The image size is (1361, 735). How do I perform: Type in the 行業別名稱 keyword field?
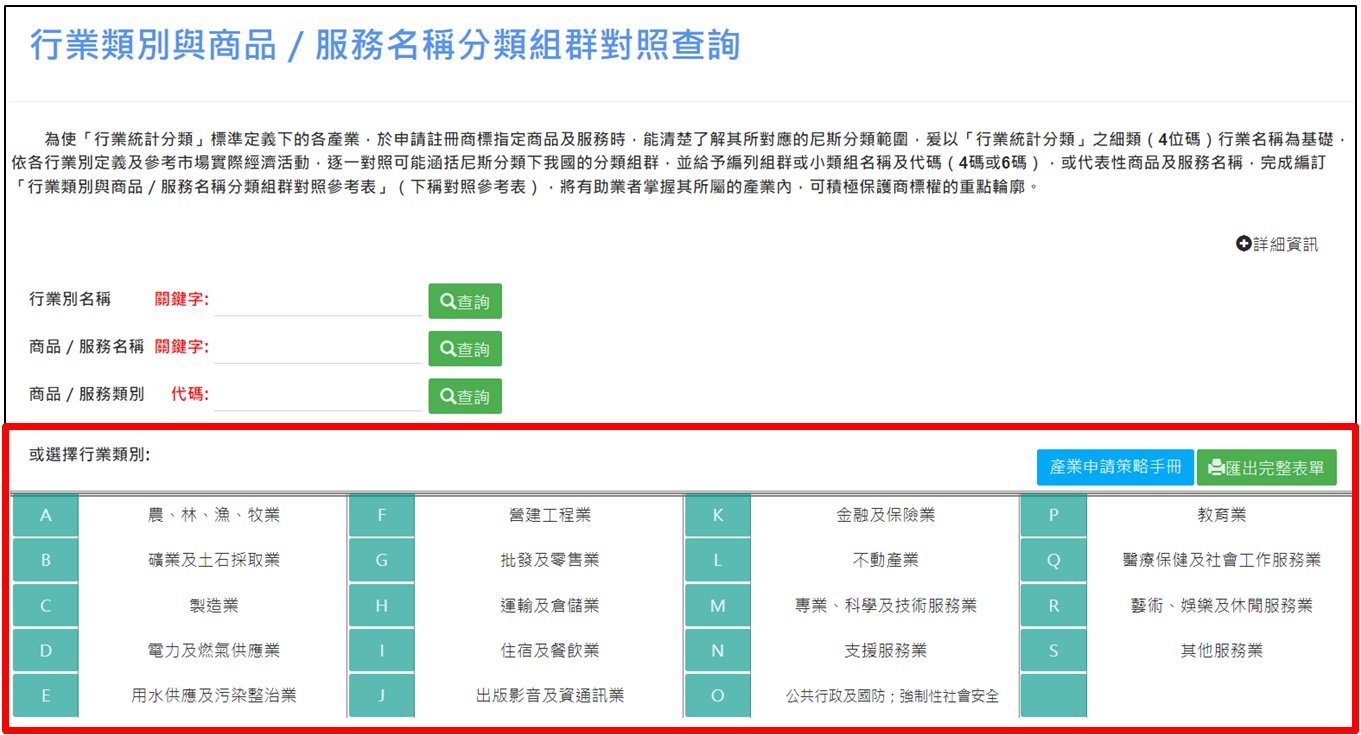pyautogui.click(x=318, y=300)
